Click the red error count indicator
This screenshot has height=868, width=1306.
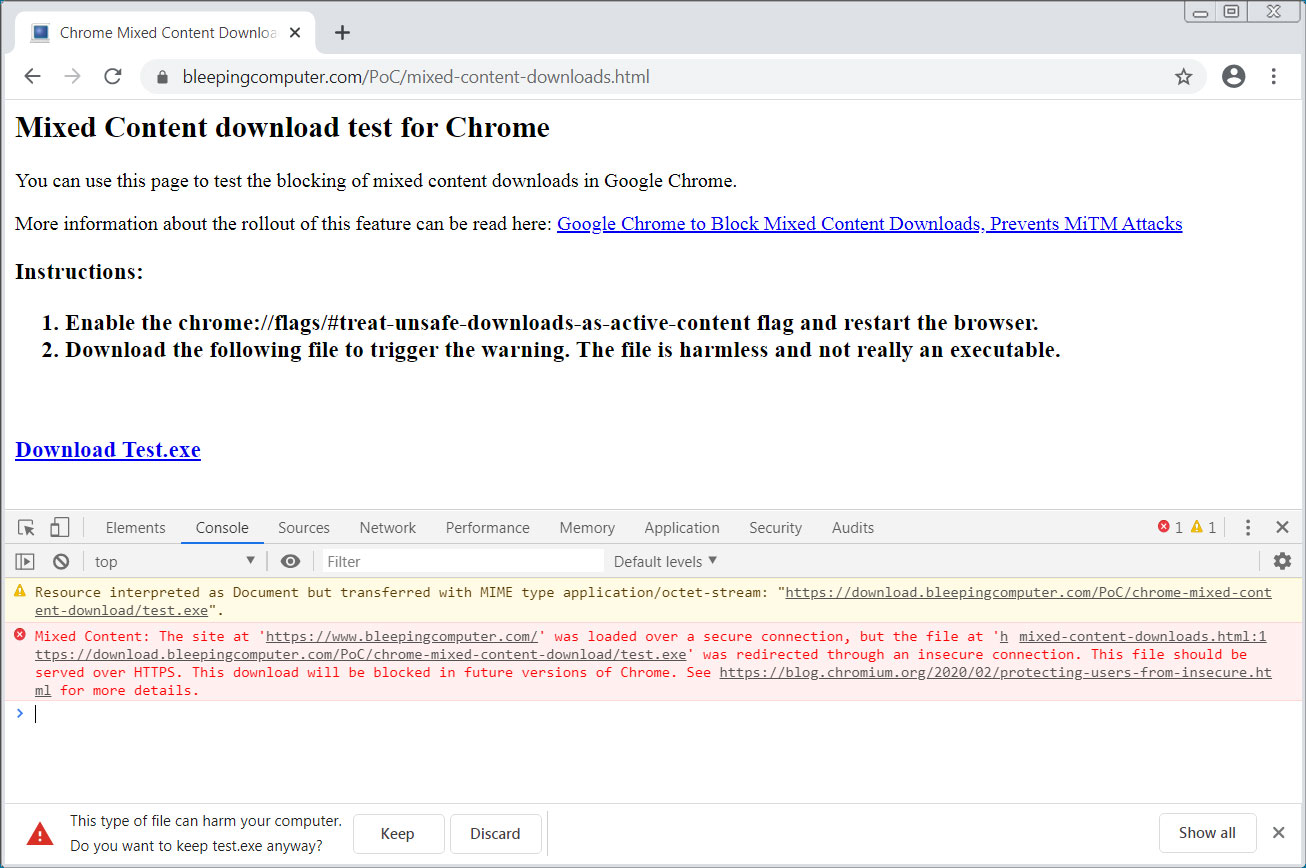1170,528
